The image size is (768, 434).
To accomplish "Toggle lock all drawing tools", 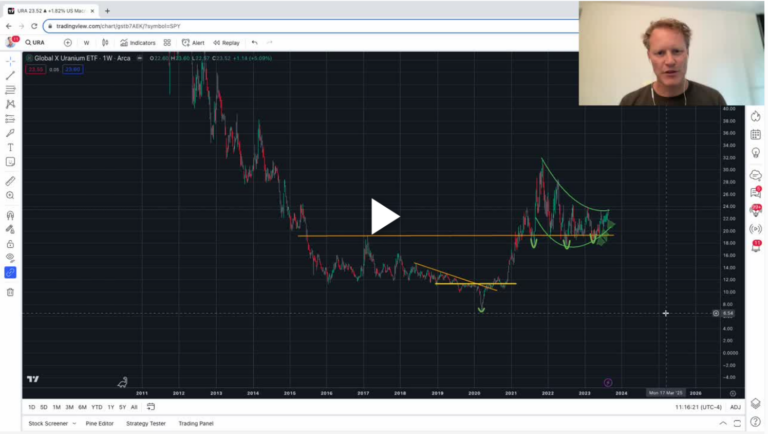I will [x=10, y=243].
